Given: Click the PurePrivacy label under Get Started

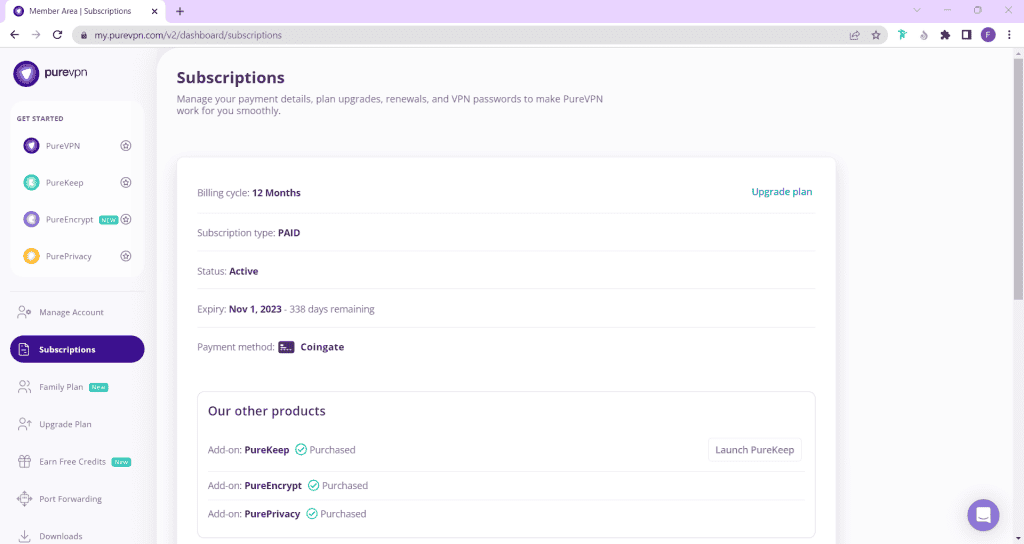Looking at the screenshot, I should tap(69, 256).
